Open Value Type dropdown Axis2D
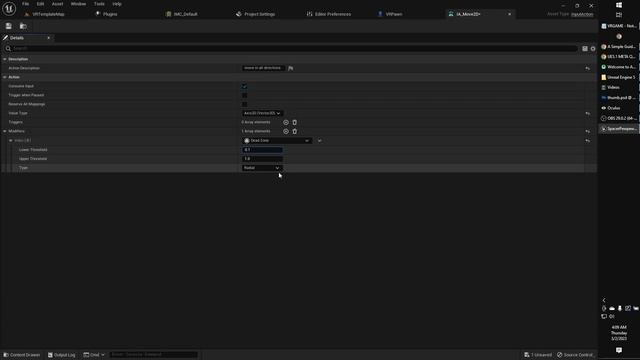The width and height of the screenshot is (640, 360). tap(262, 113)
